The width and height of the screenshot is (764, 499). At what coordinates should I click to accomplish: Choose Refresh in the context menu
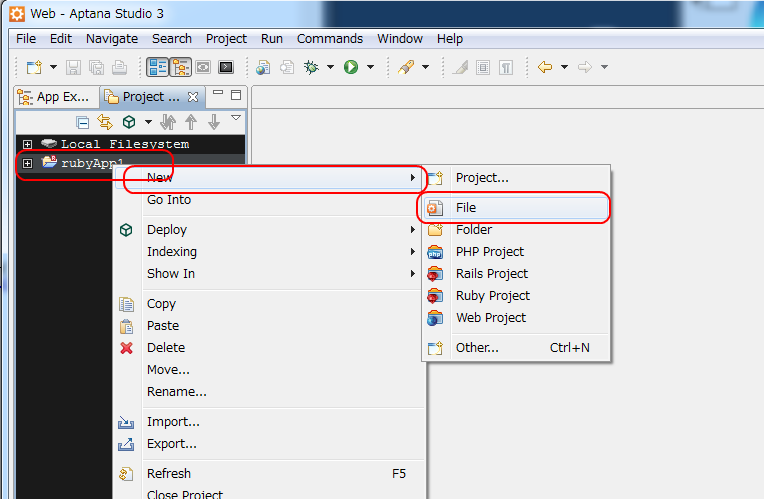[267, 474]
